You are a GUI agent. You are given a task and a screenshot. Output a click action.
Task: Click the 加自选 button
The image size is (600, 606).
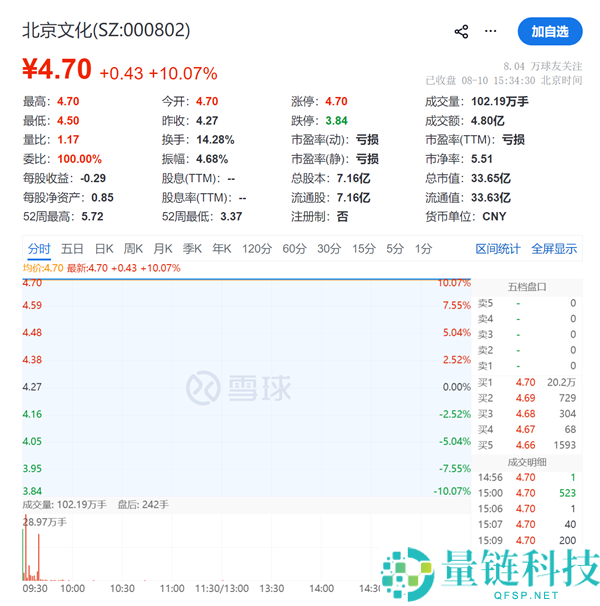(550, 31)
